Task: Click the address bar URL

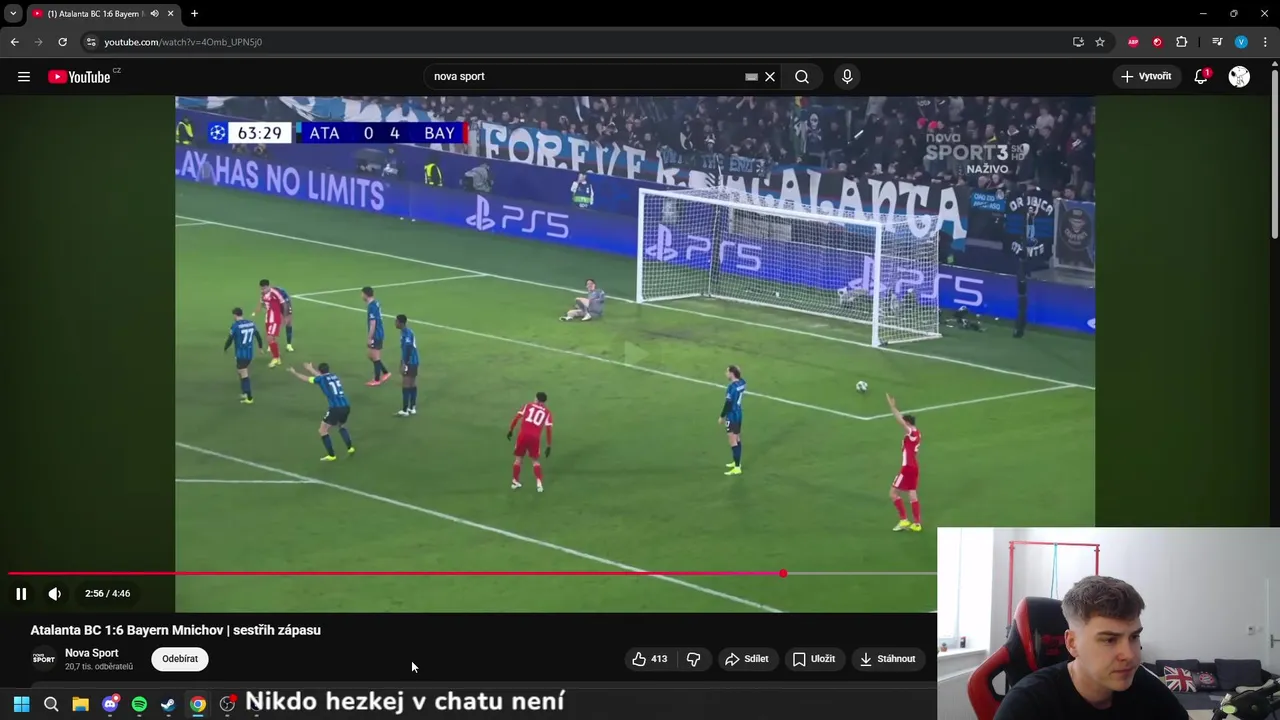Action: [183, 42]
